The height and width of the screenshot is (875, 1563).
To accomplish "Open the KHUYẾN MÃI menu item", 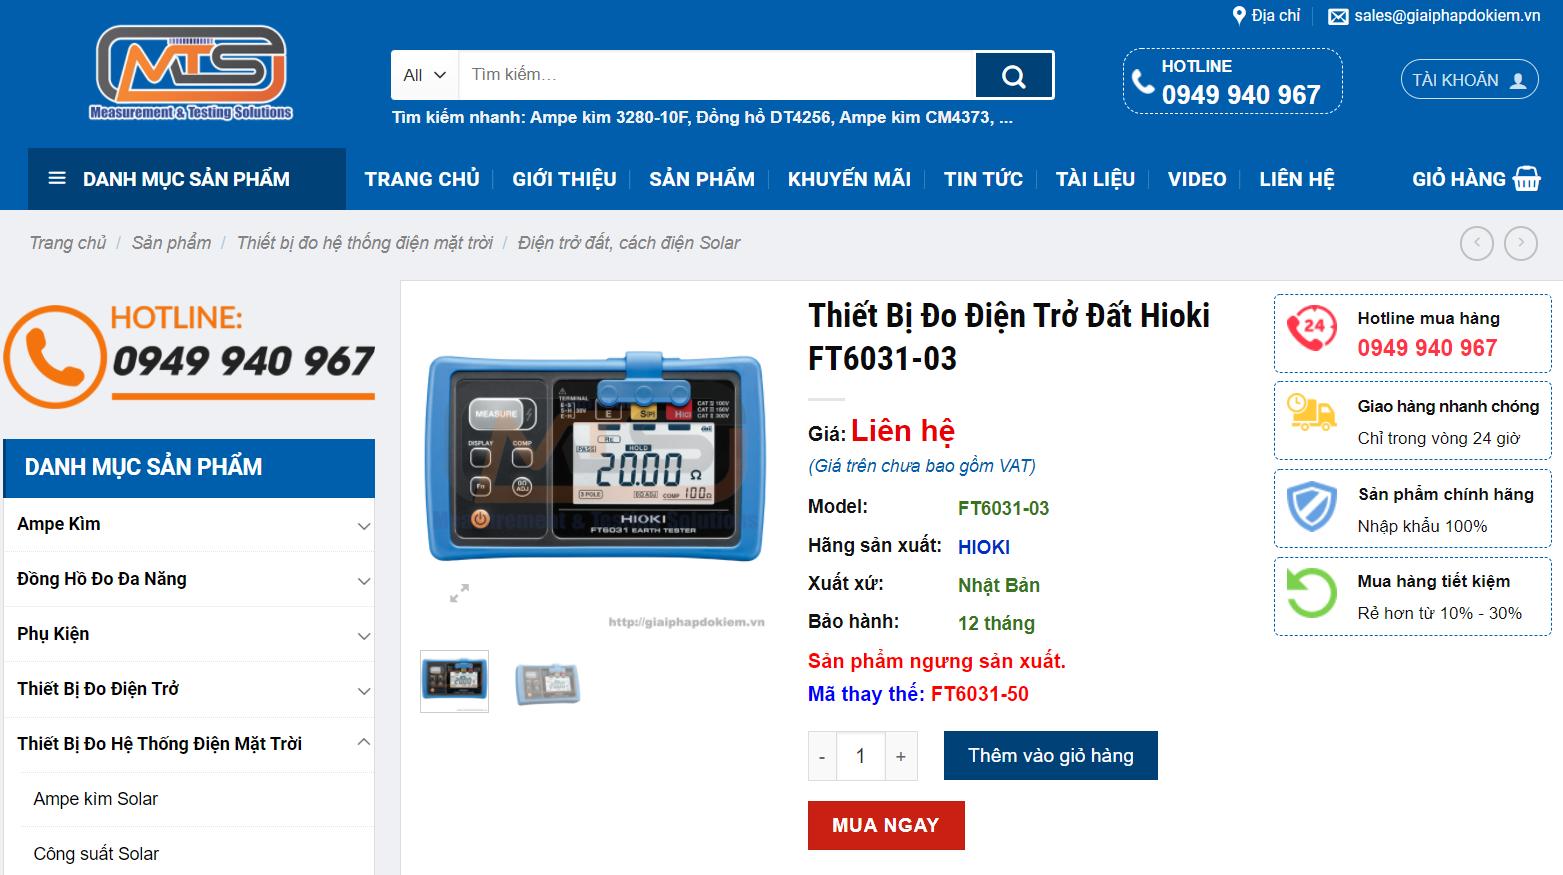I will pyautogui.click(x=849, y=179).
